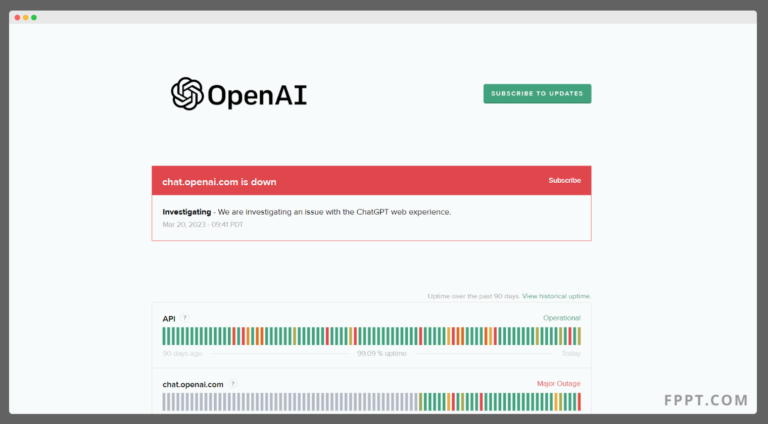Viewport: 768px width, 424px height.
Task: Click the Subscribe to Updates button
Action: point(537,94)
